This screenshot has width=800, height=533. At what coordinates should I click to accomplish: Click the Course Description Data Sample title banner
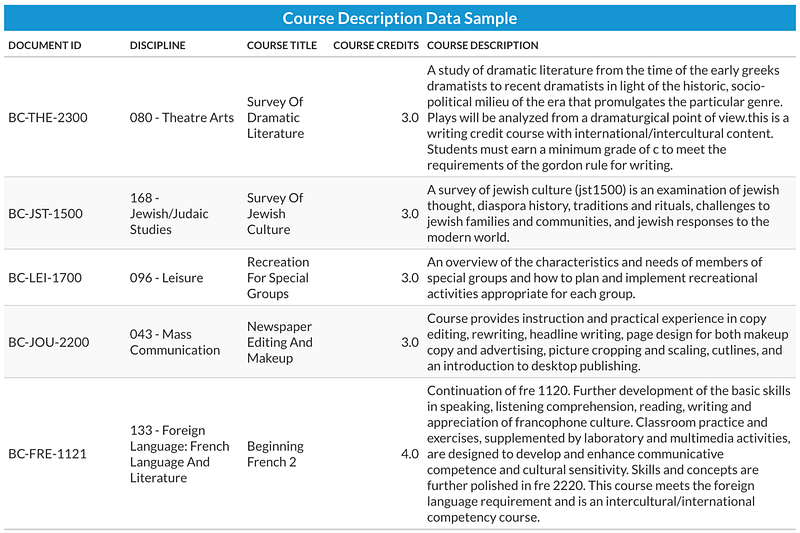coord(399,18)
